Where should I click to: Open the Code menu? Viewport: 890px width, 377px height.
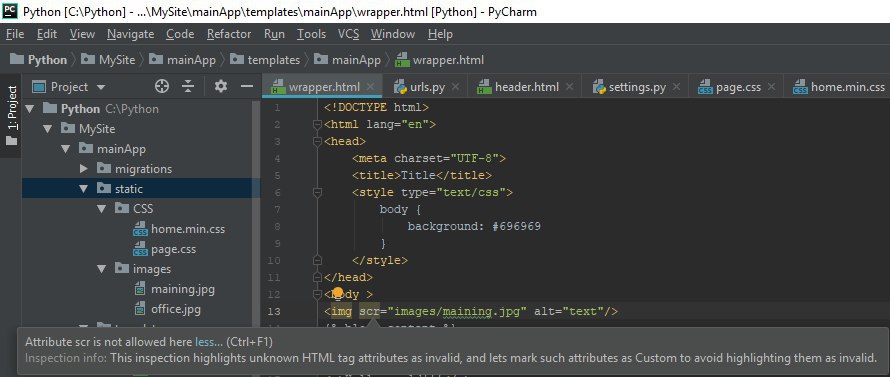[180, 34]
